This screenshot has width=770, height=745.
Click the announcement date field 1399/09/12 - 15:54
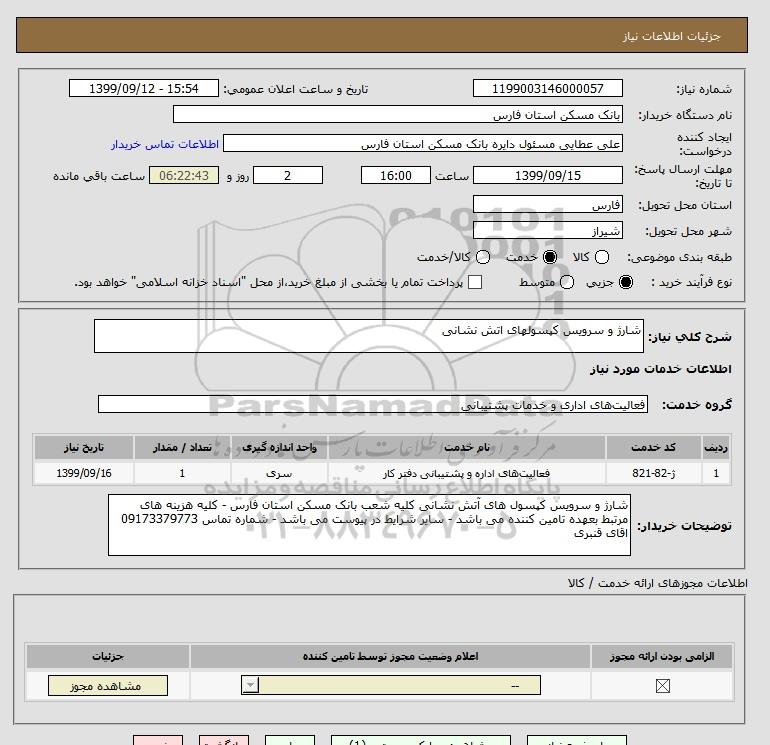point(143,88)
